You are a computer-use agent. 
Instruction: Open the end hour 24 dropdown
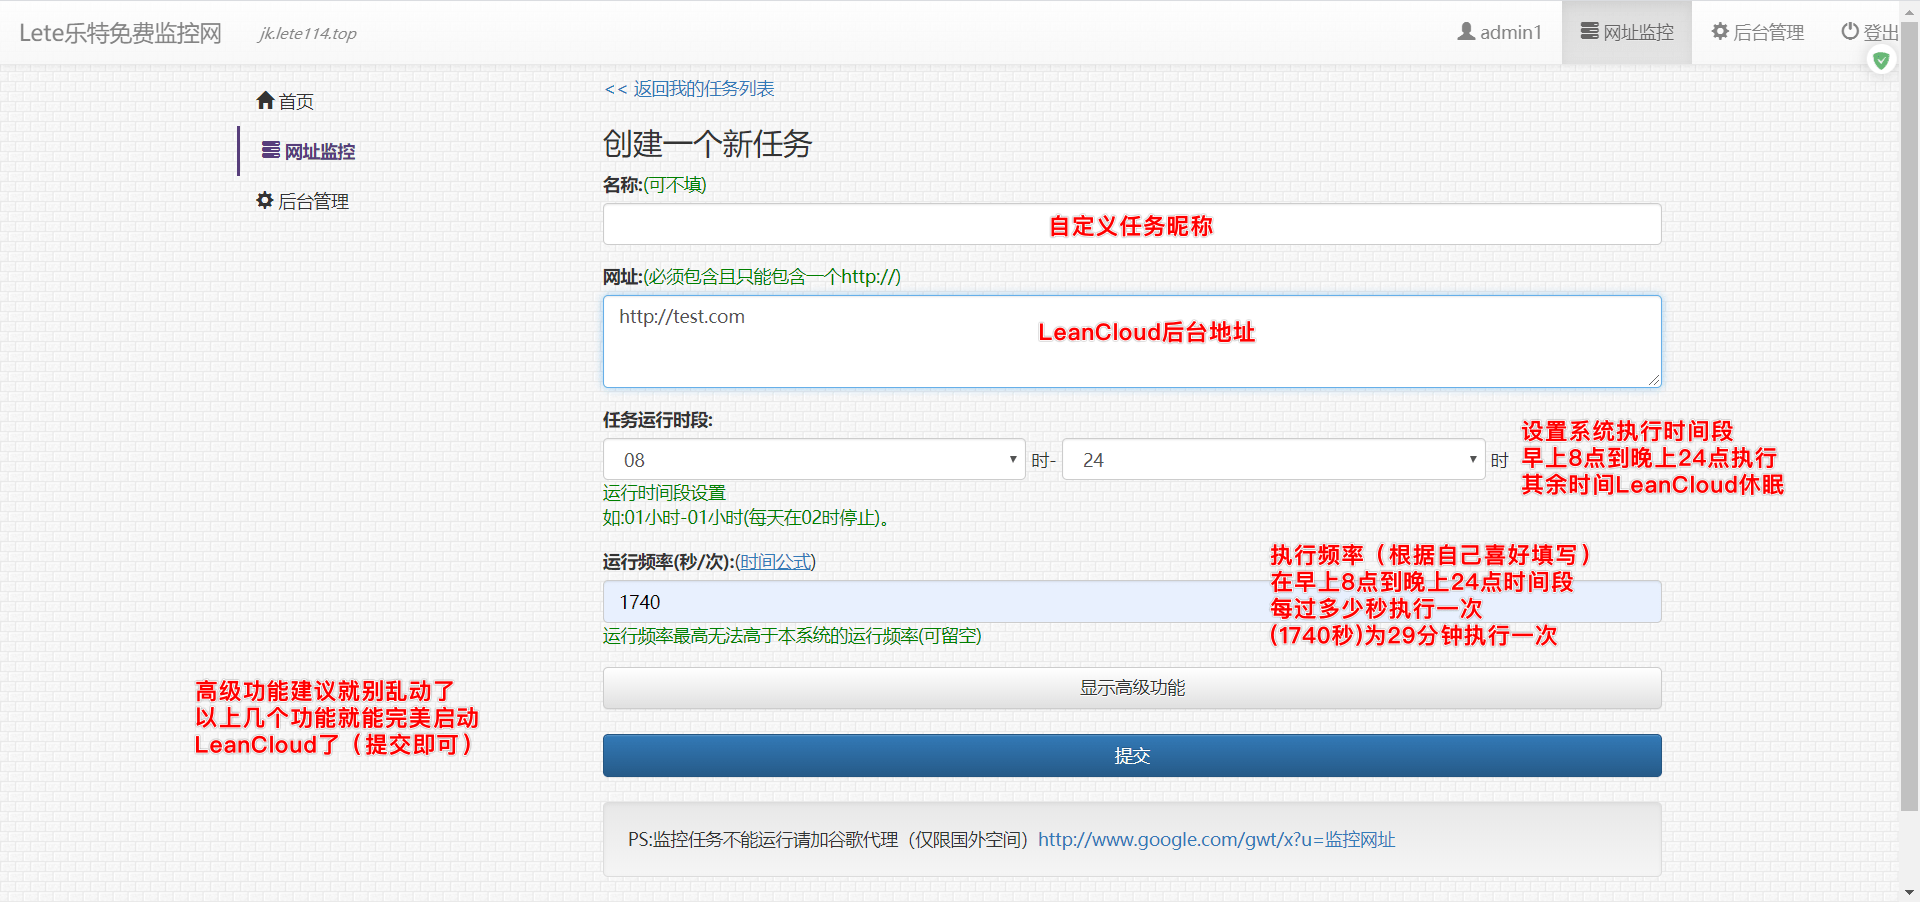pos(1272,460)
